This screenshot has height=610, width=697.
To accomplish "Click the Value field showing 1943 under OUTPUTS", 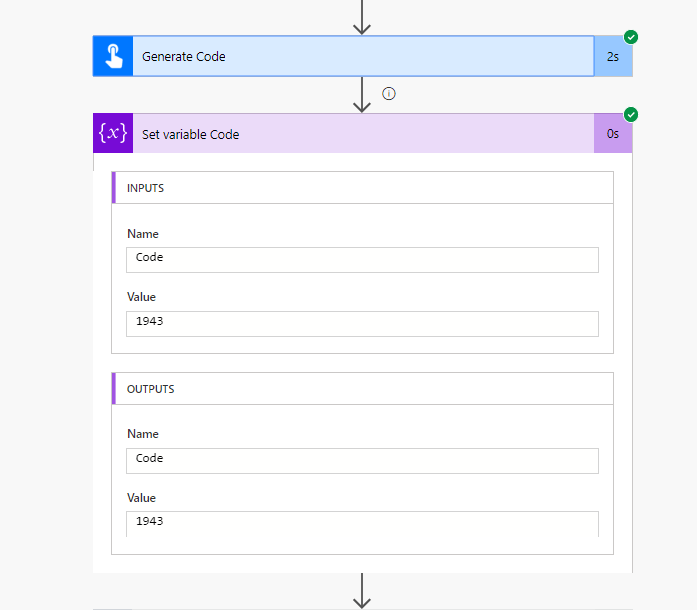I will [362, 523].
